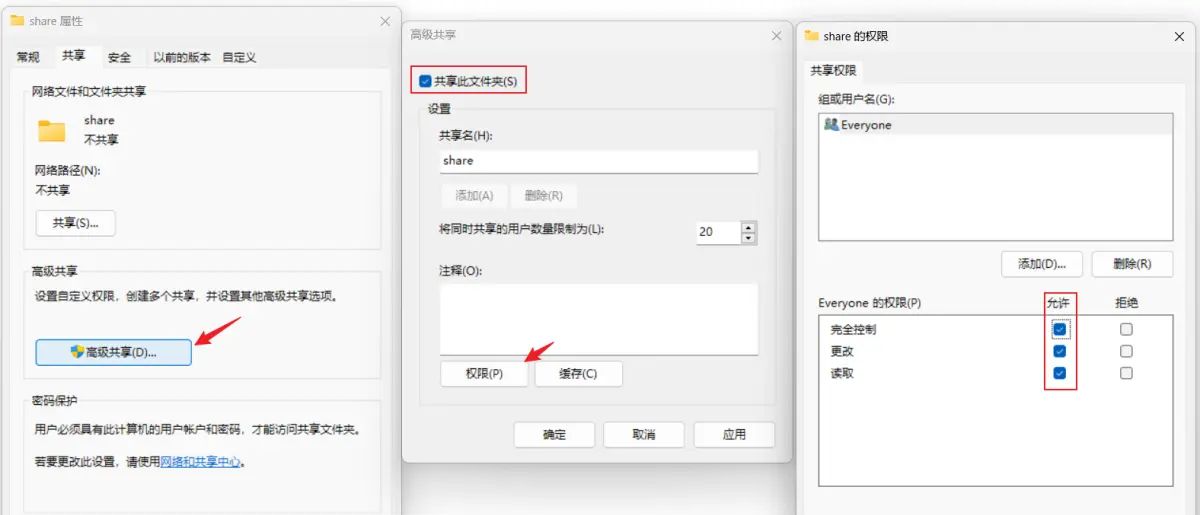Click the 完全控制 permission label
This screenshot has height=515, width=1200.
click(853, 330)
